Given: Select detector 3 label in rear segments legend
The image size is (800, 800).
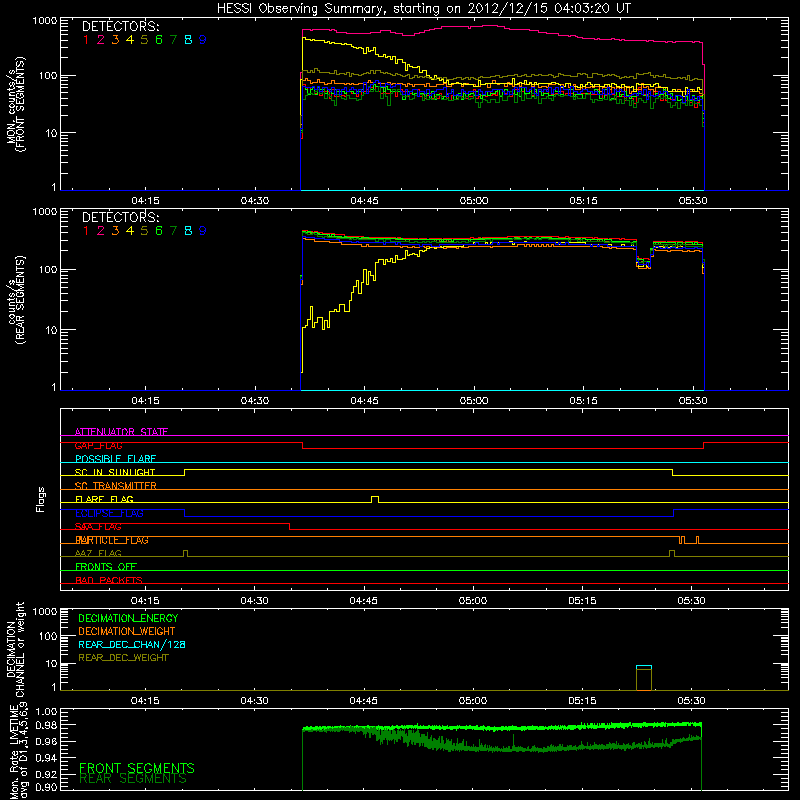Looking at the screenshot, I should click(x=115, y=231).
